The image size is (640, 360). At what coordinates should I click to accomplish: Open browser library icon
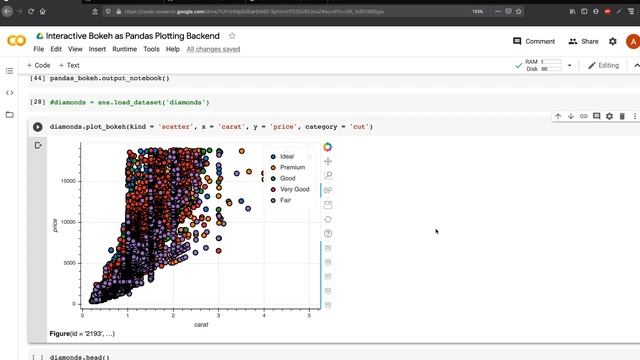[573, 11]
